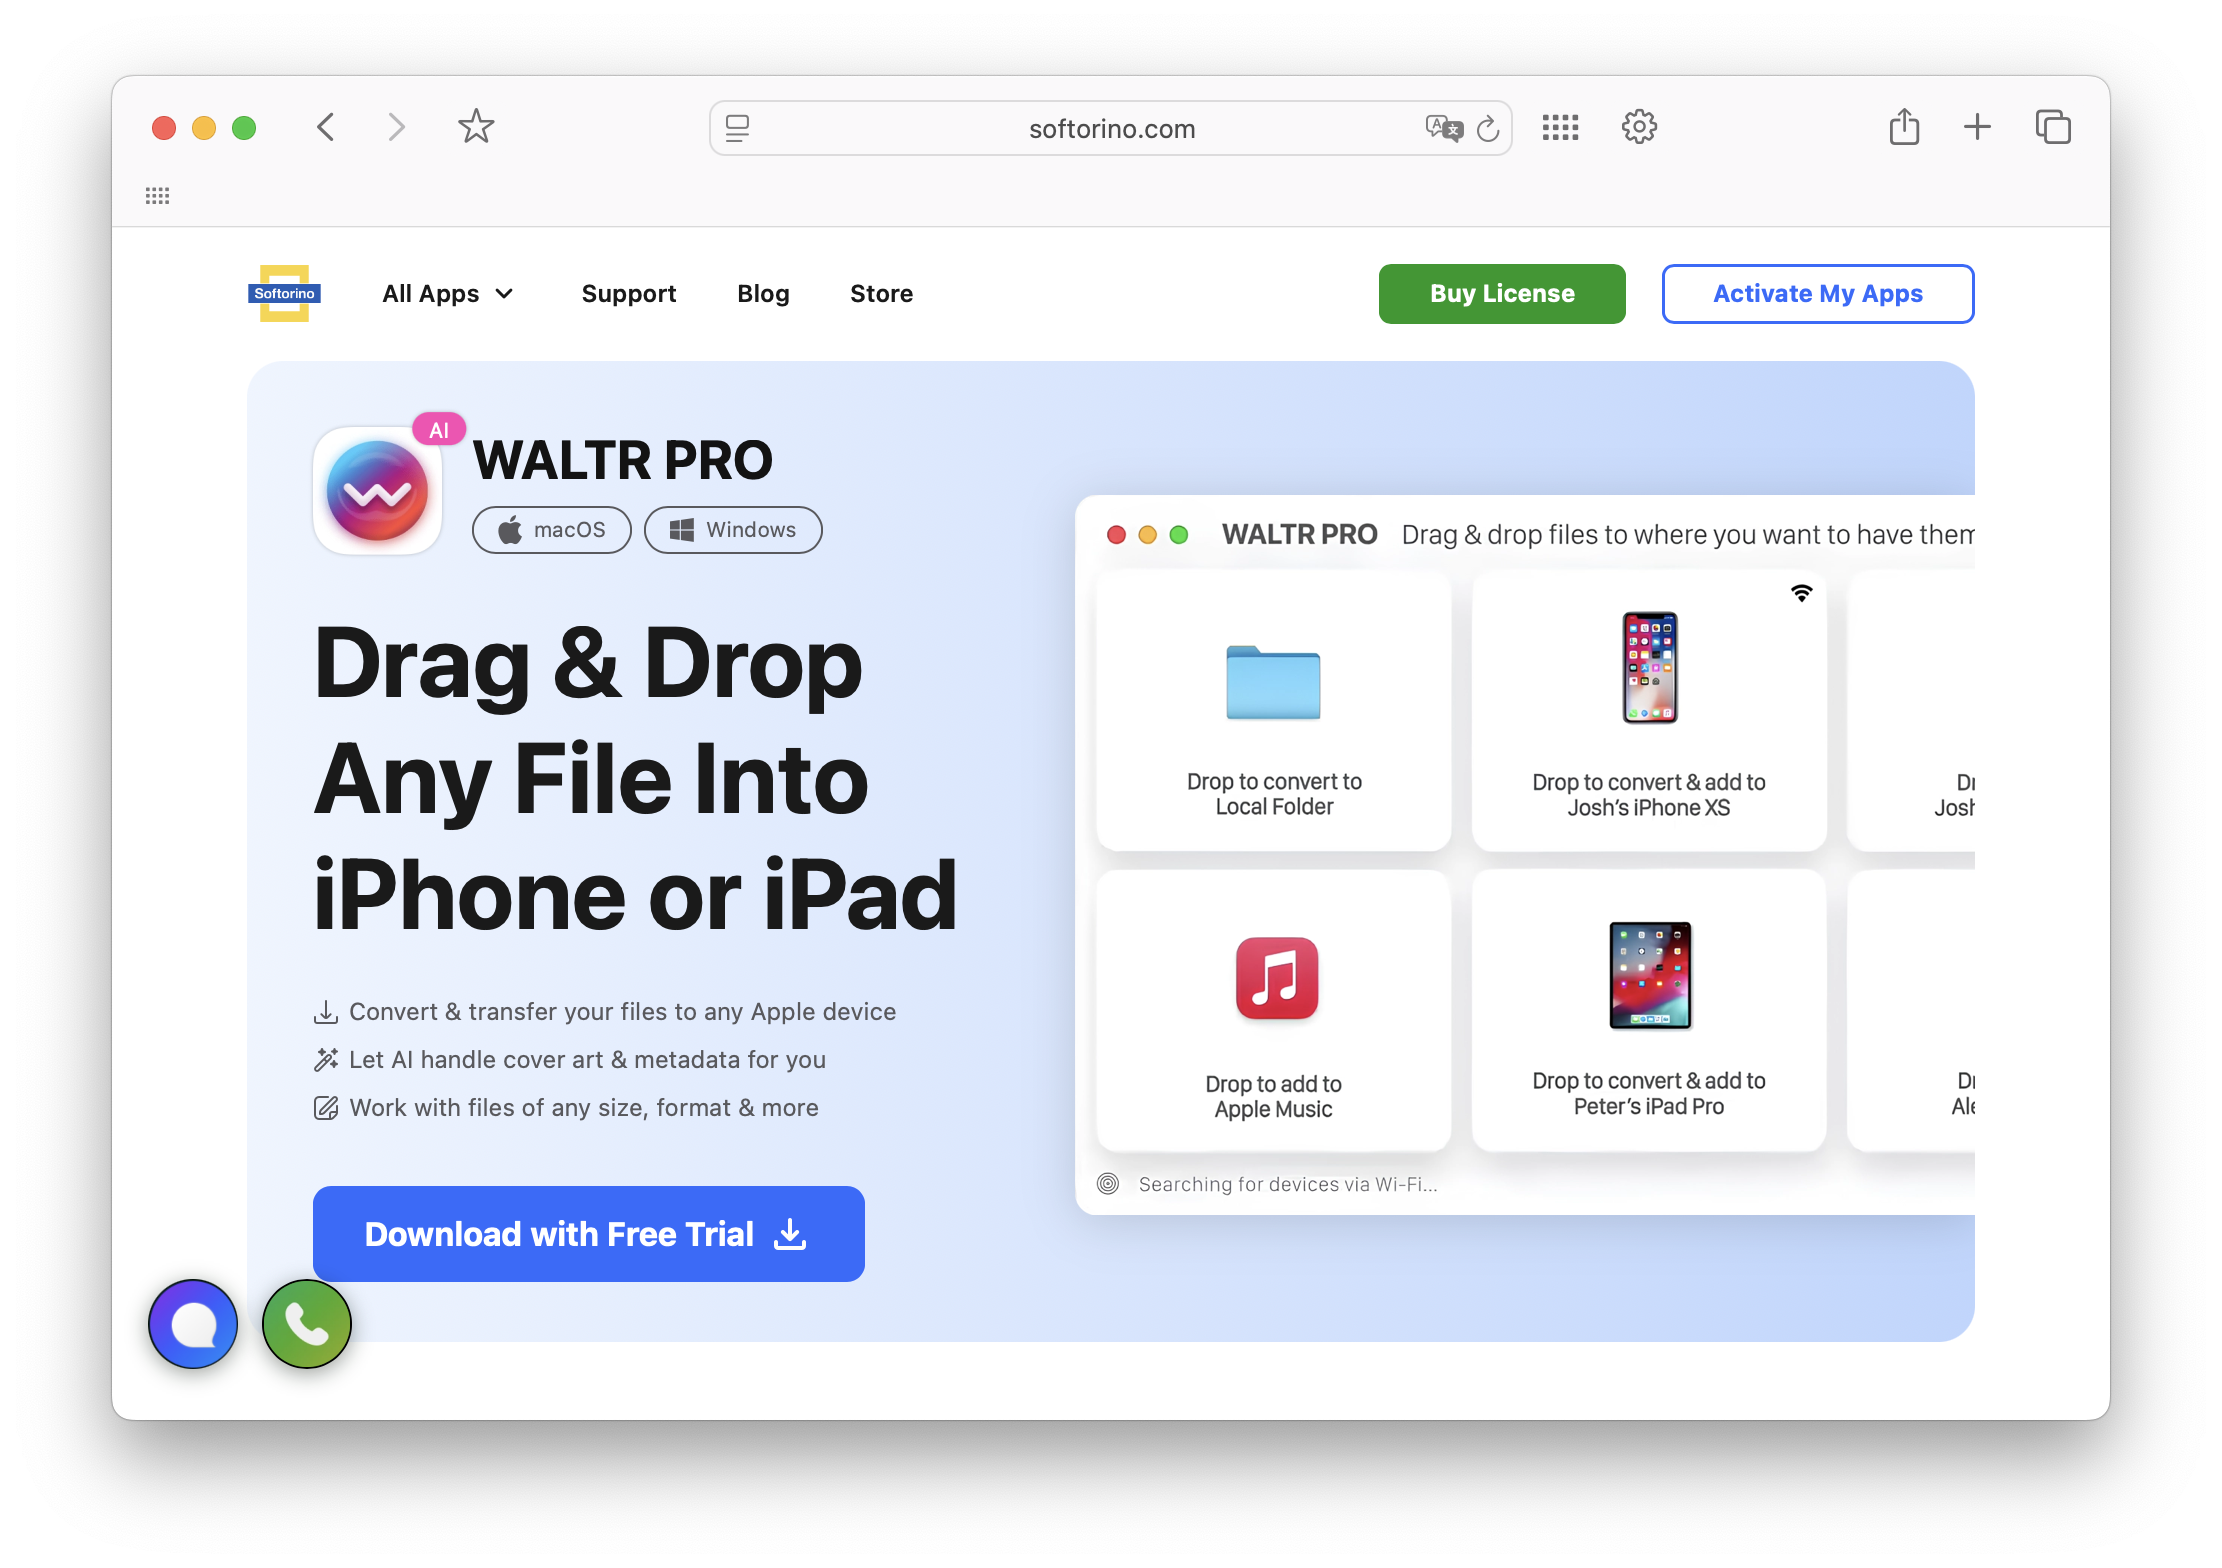Click 'Work with files of any size, format & more'

coord(584,1108)
